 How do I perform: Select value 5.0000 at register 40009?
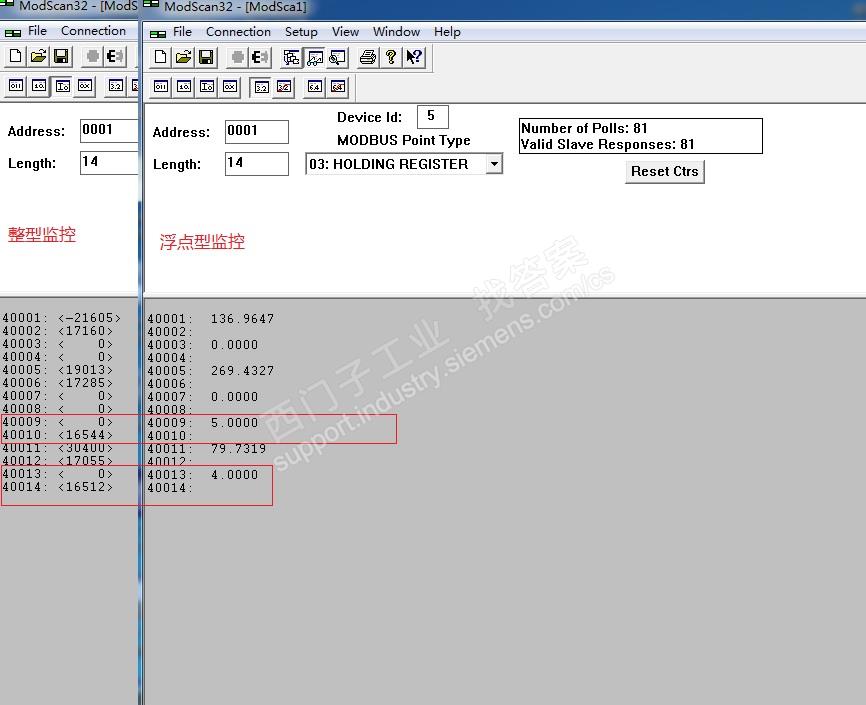[235, 423]
